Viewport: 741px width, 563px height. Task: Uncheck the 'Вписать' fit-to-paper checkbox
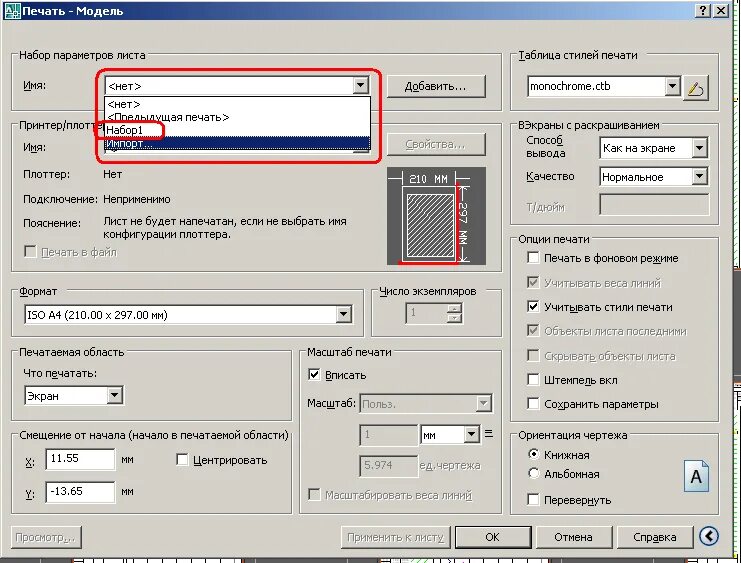314,375
